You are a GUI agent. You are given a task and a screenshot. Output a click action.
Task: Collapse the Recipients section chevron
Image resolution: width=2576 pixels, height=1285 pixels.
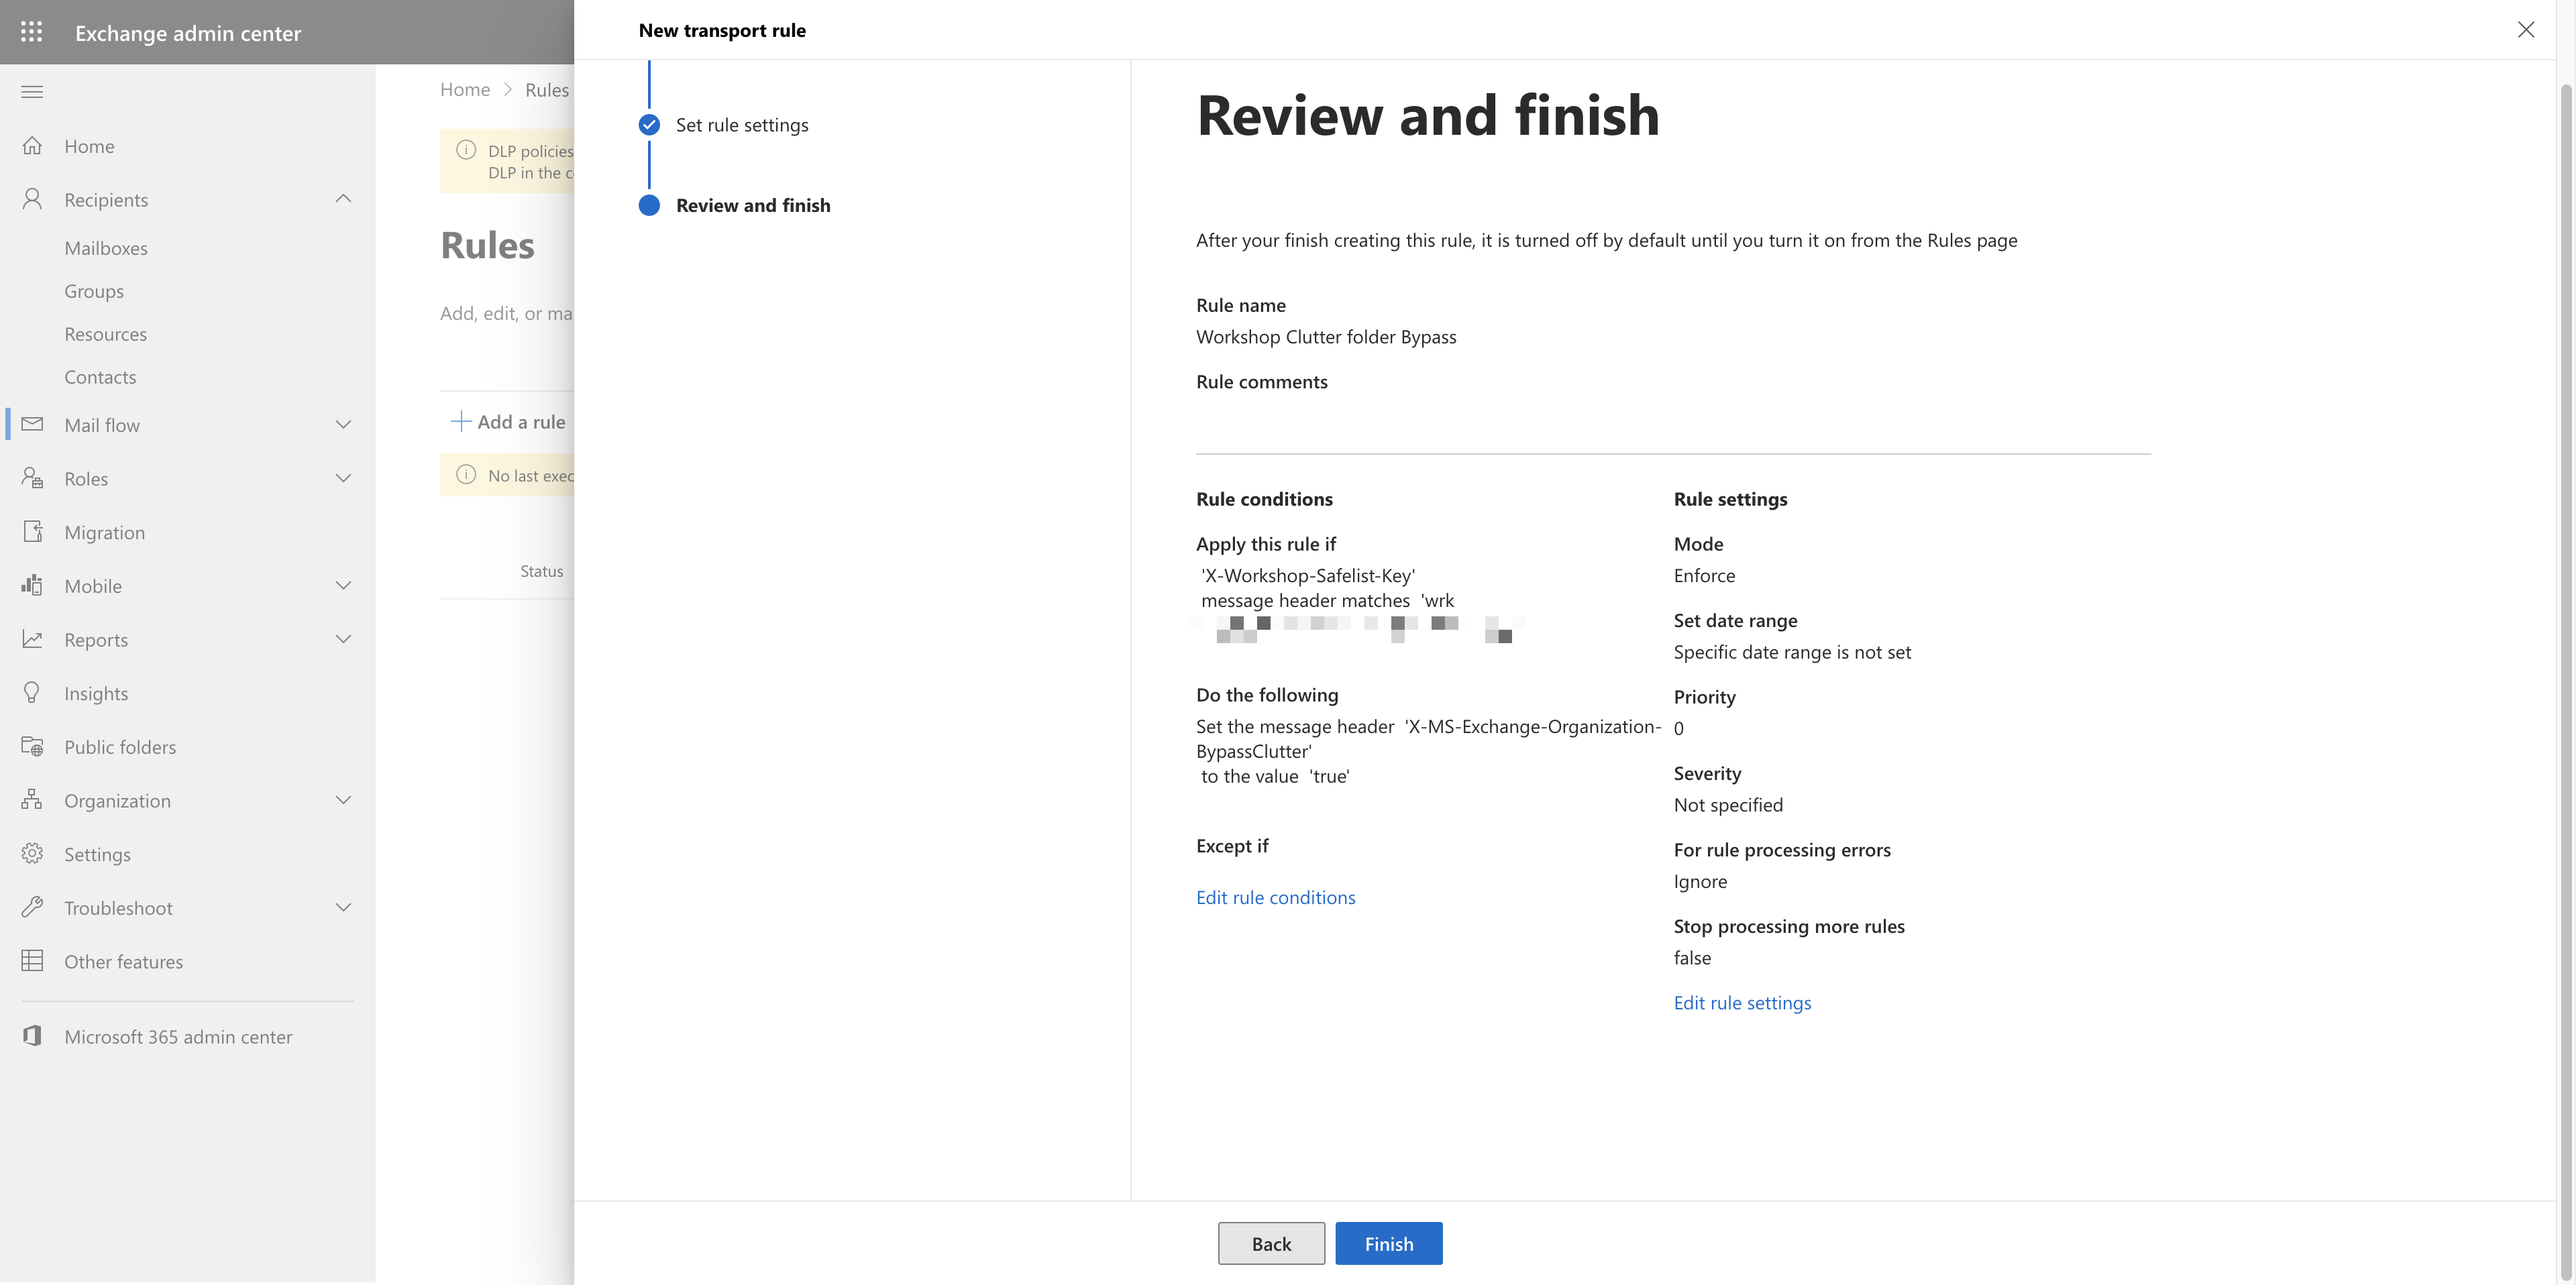[x=343, y=199]
